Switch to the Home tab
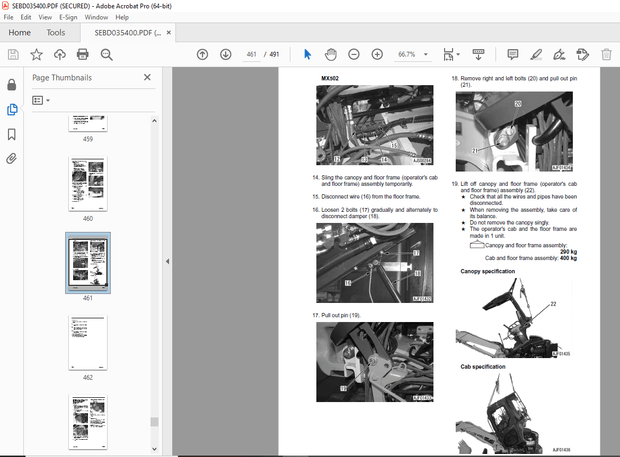The height and width of the screenshot is (457, 620). point(19,32)
